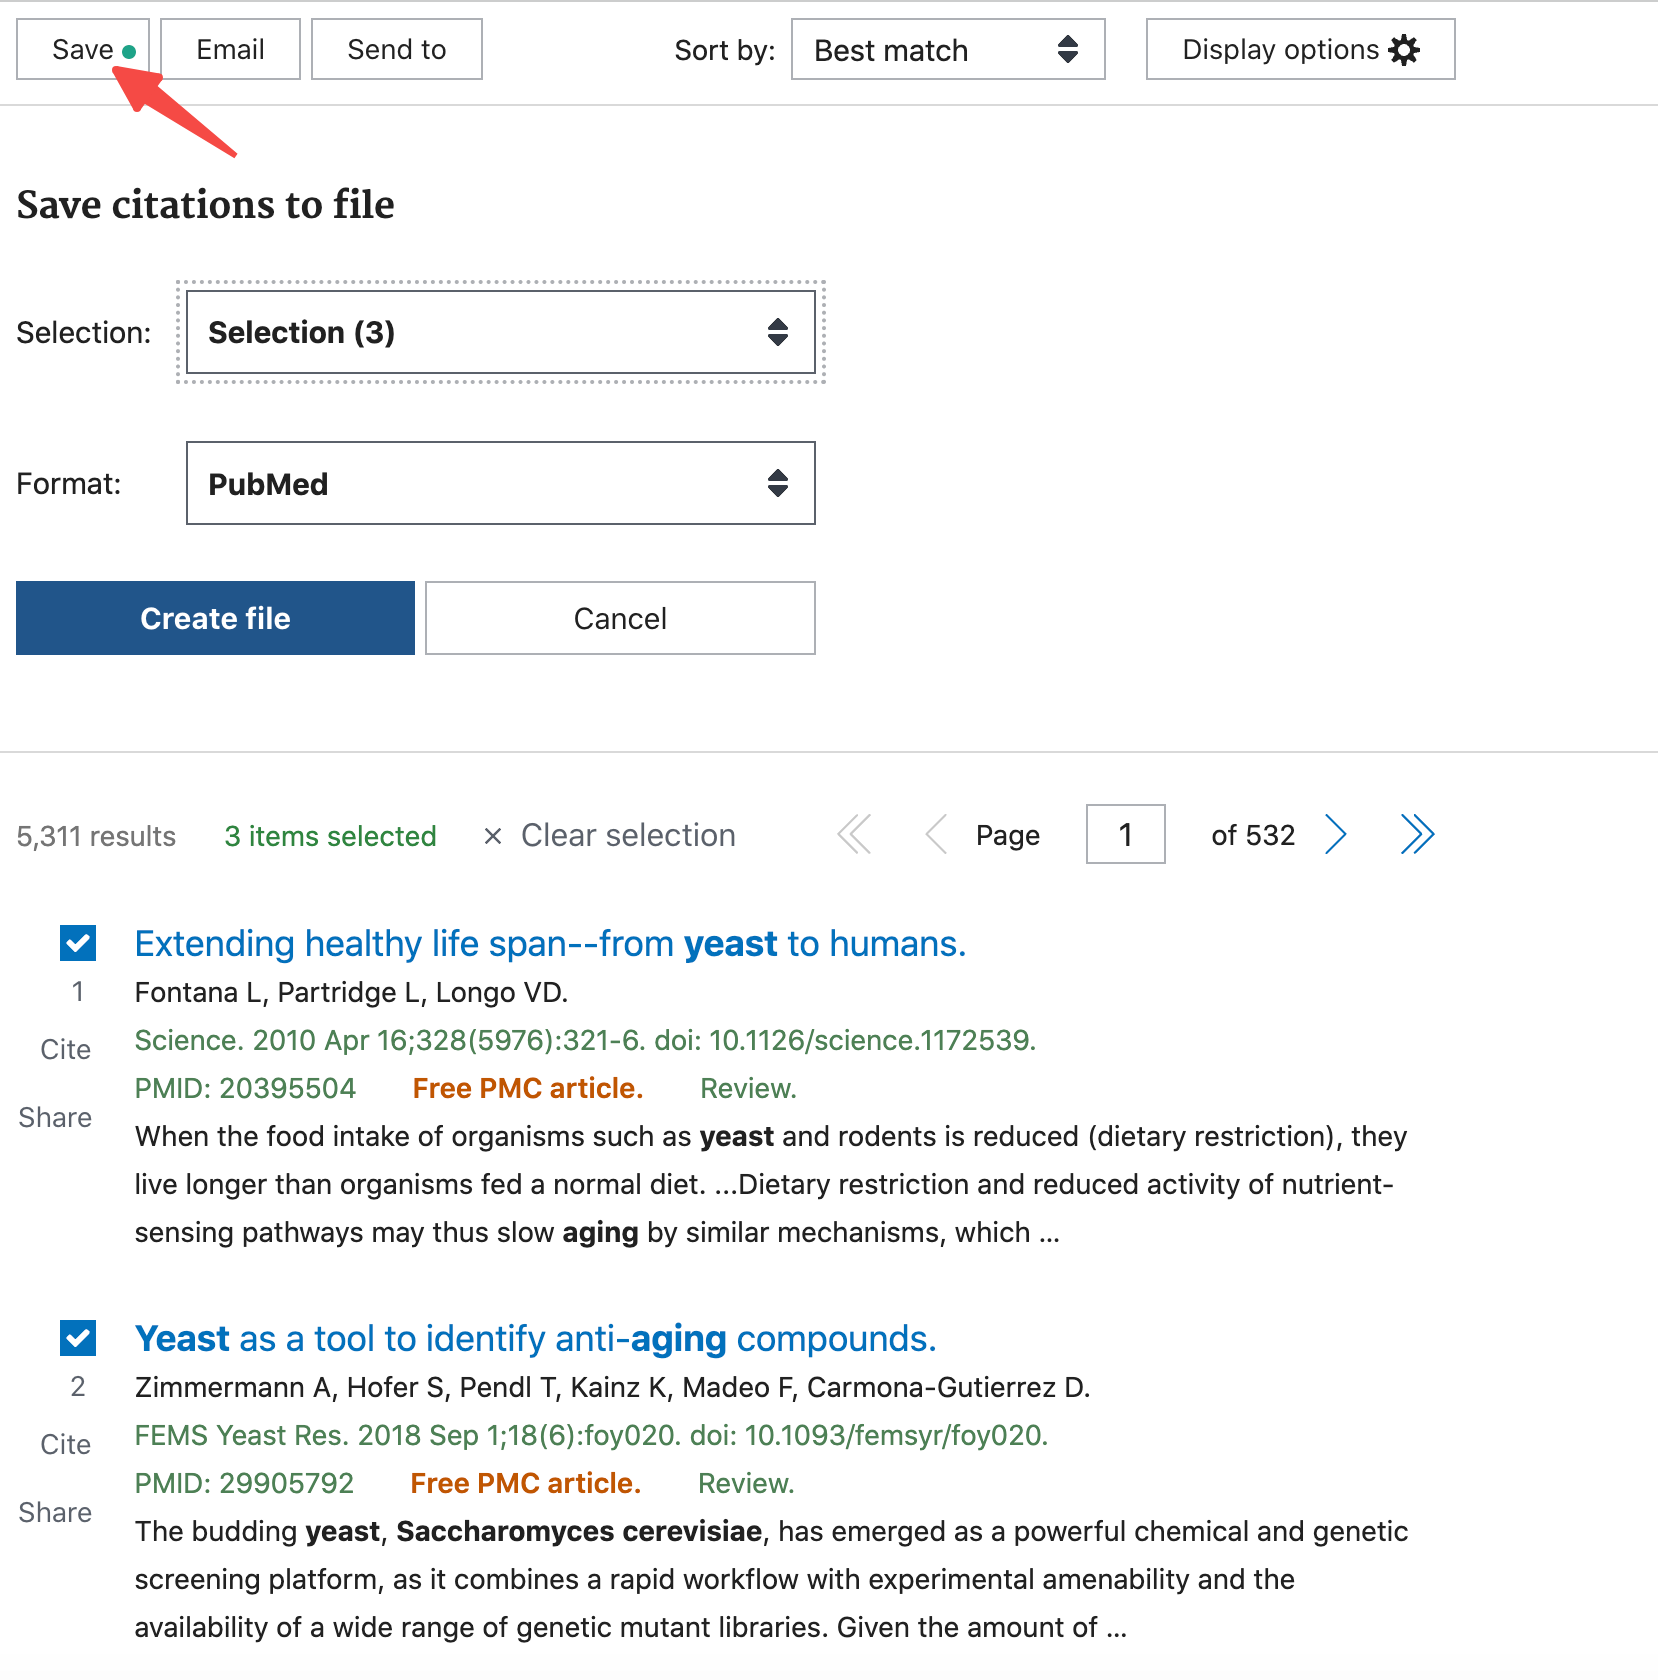
Task: Click the Create file button
Action: 215,618
